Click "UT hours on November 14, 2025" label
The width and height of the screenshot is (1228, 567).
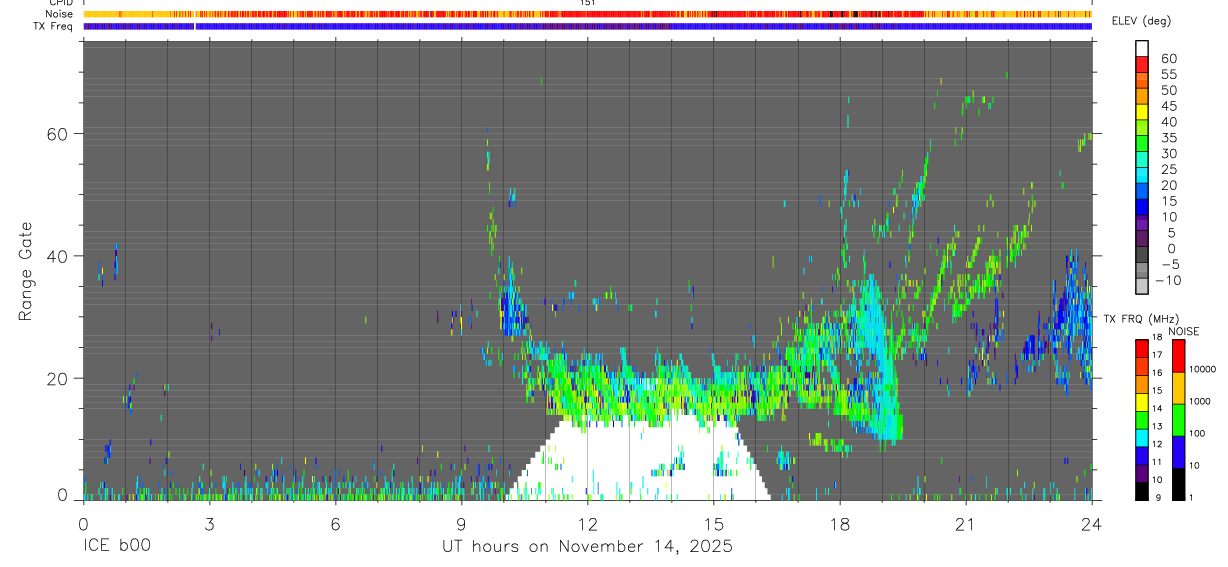[587, 547]
